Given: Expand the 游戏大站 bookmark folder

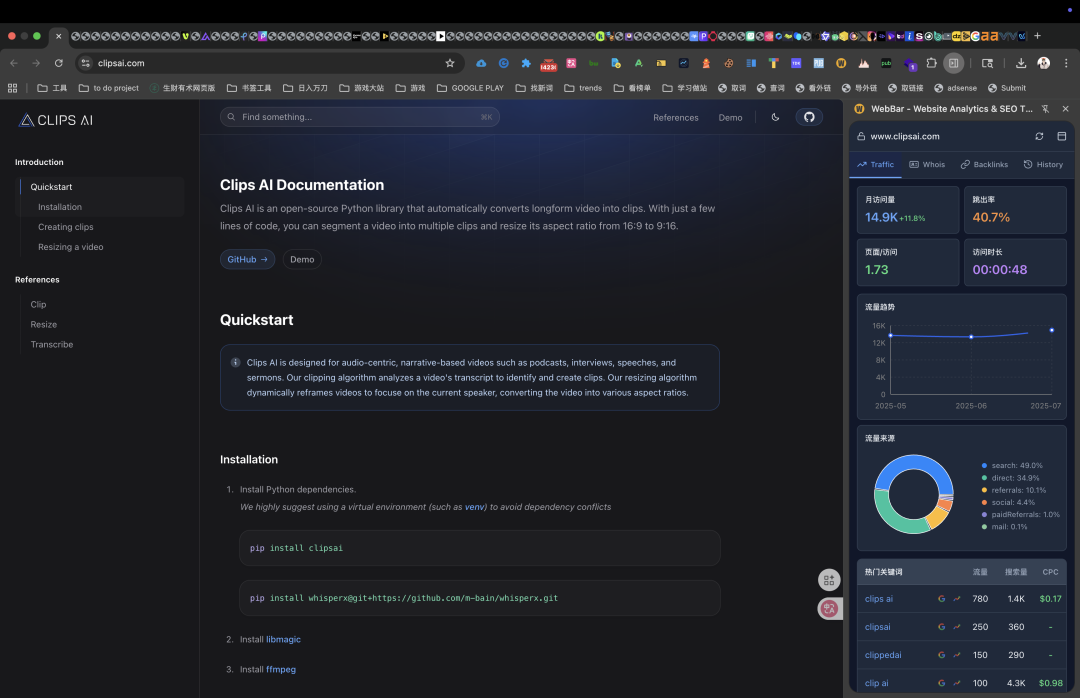Looking at the screenshot, I should coord(362,88).
